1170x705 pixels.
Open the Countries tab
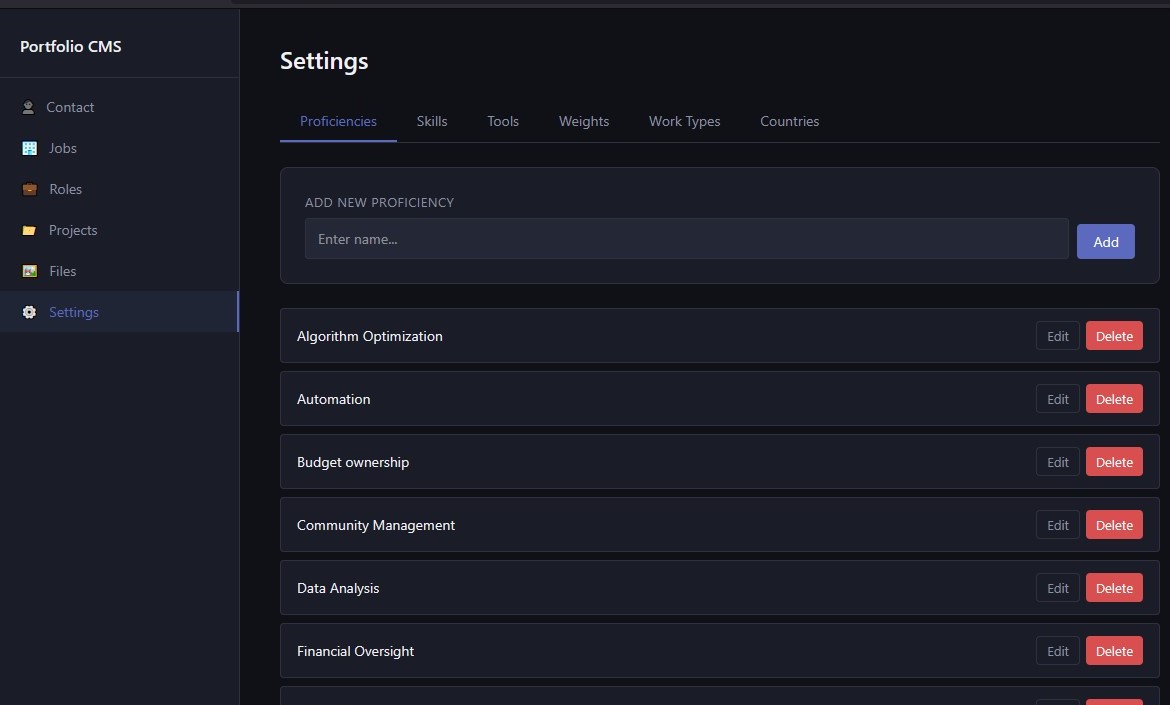[x=789, y=121]
